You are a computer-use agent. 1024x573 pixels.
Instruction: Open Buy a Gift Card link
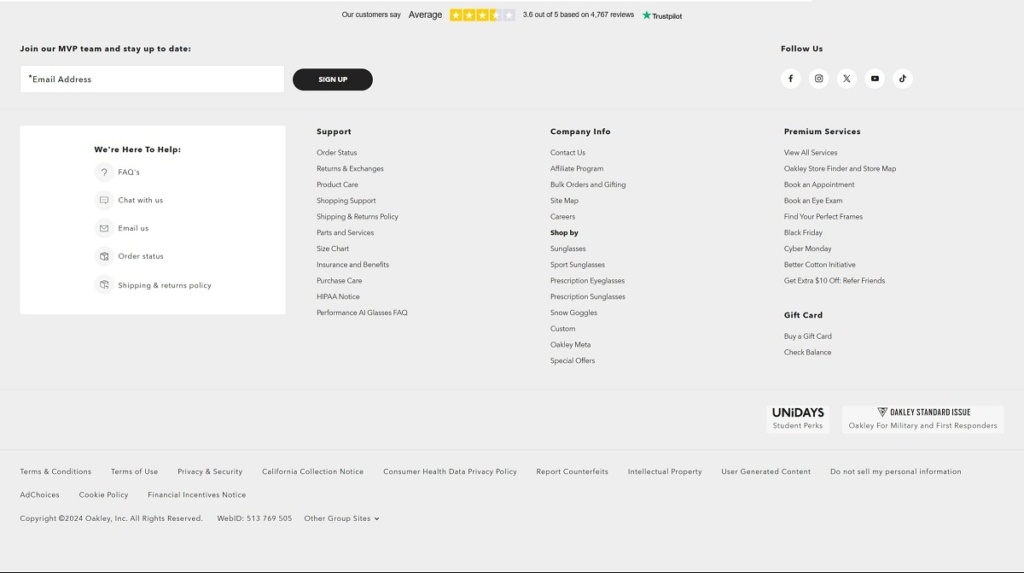(807, 337)
